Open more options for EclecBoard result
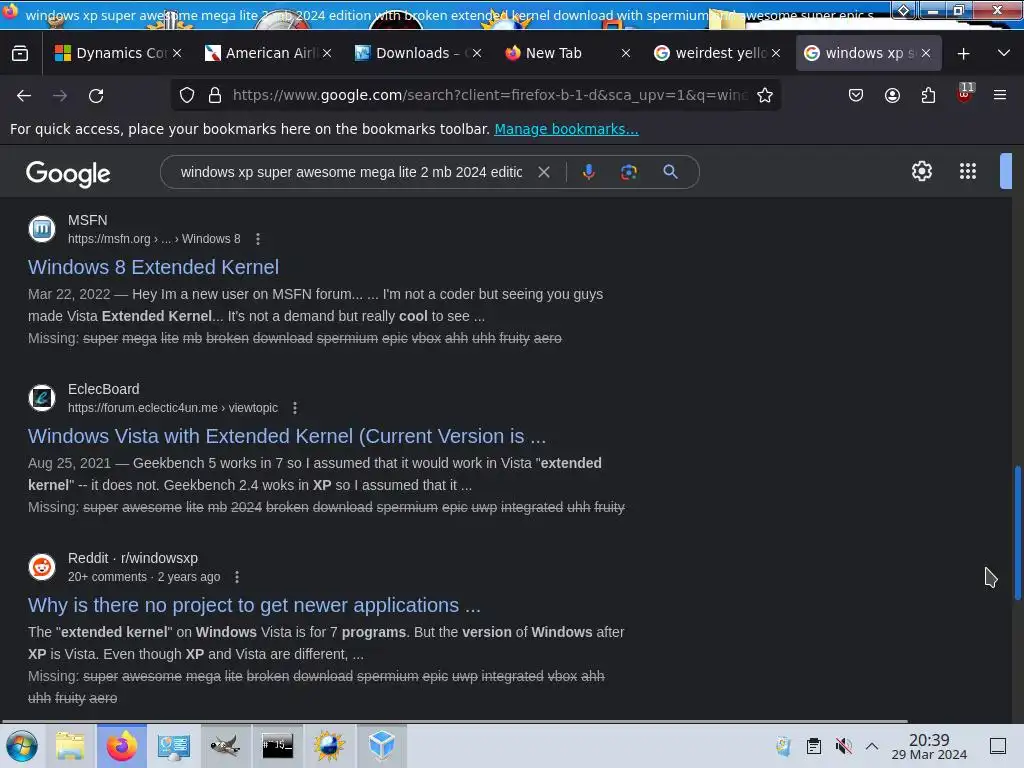Image resolution: width=1024 pixels, height=768 pixels. coord(295,408)
